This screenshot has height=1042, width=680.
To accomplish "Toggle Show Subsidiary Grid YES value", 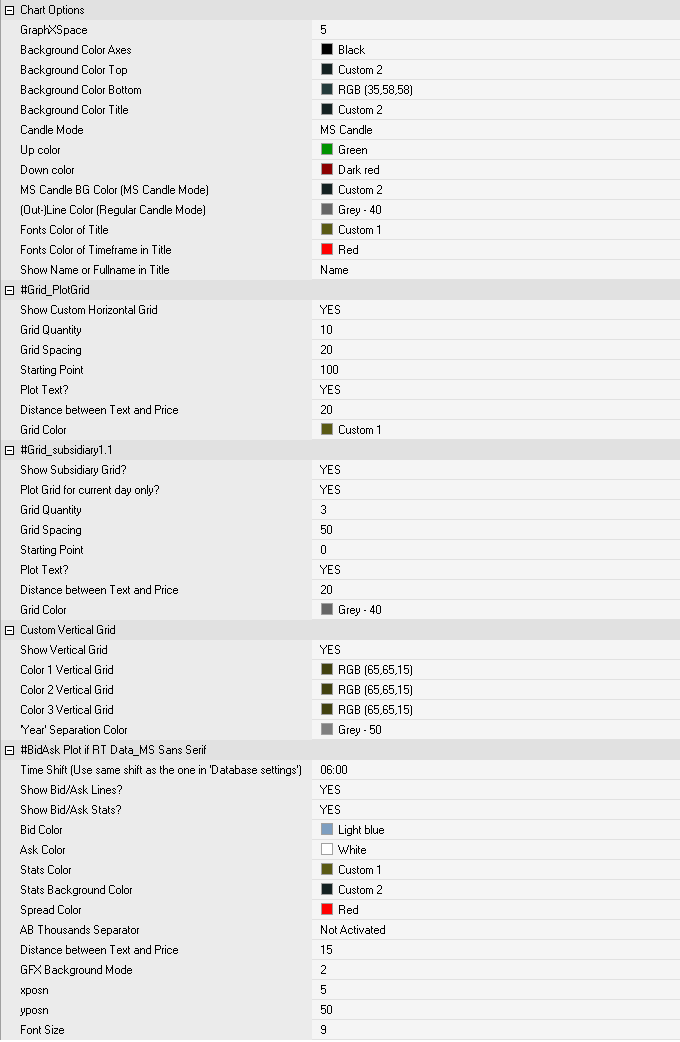I will click(496, 470).
